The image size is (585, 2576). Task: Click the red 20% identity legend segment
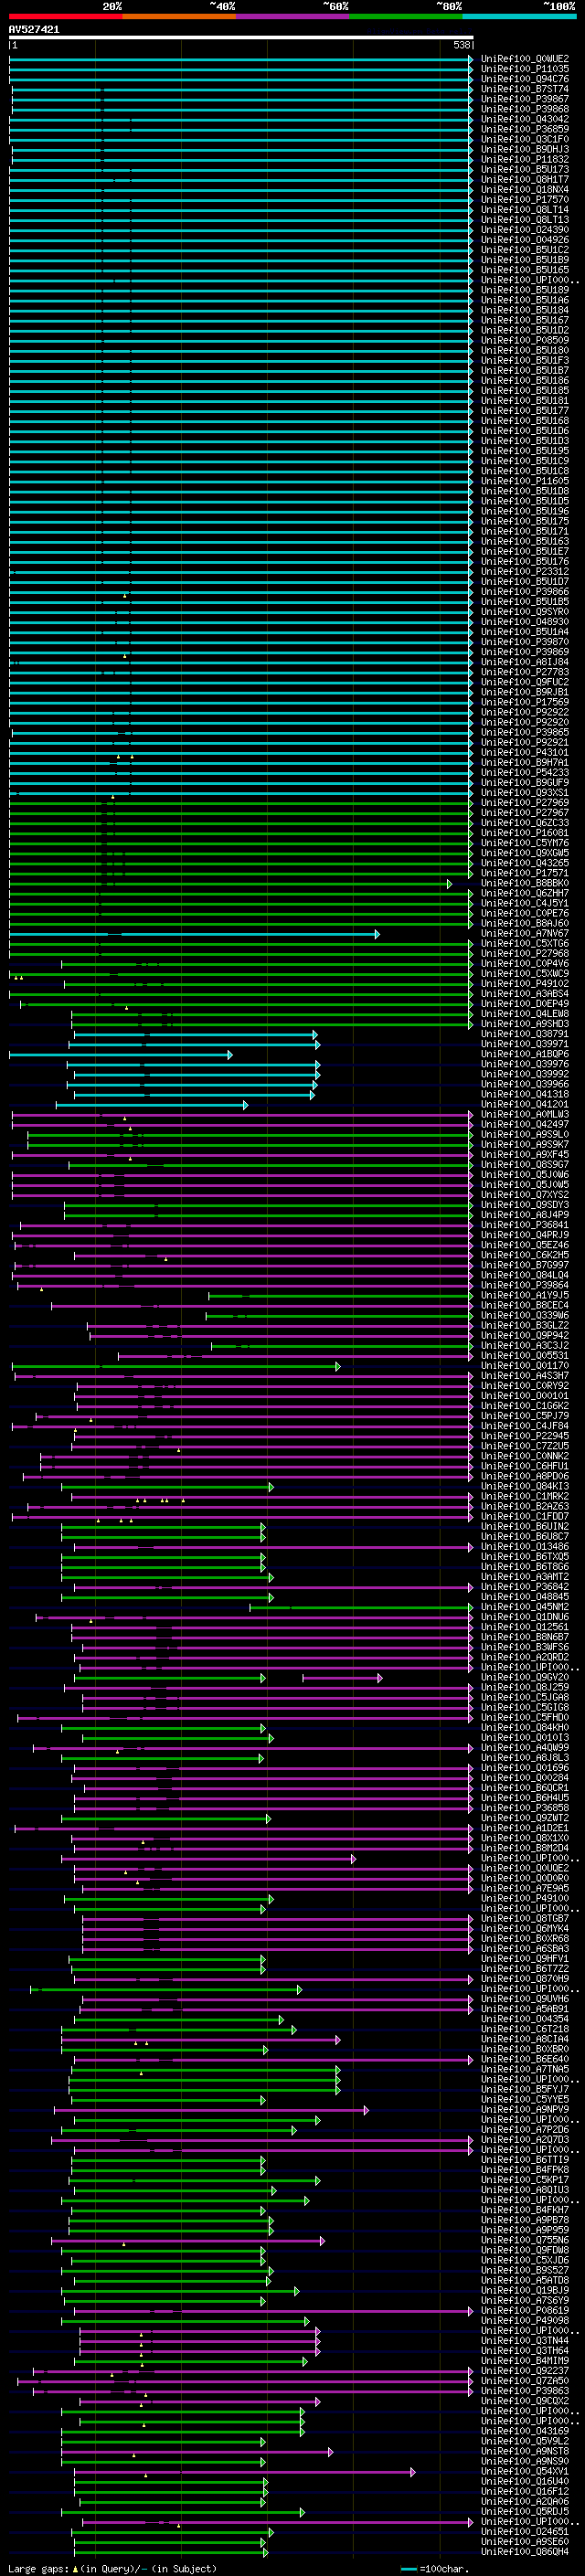click(x=65, y=16)
